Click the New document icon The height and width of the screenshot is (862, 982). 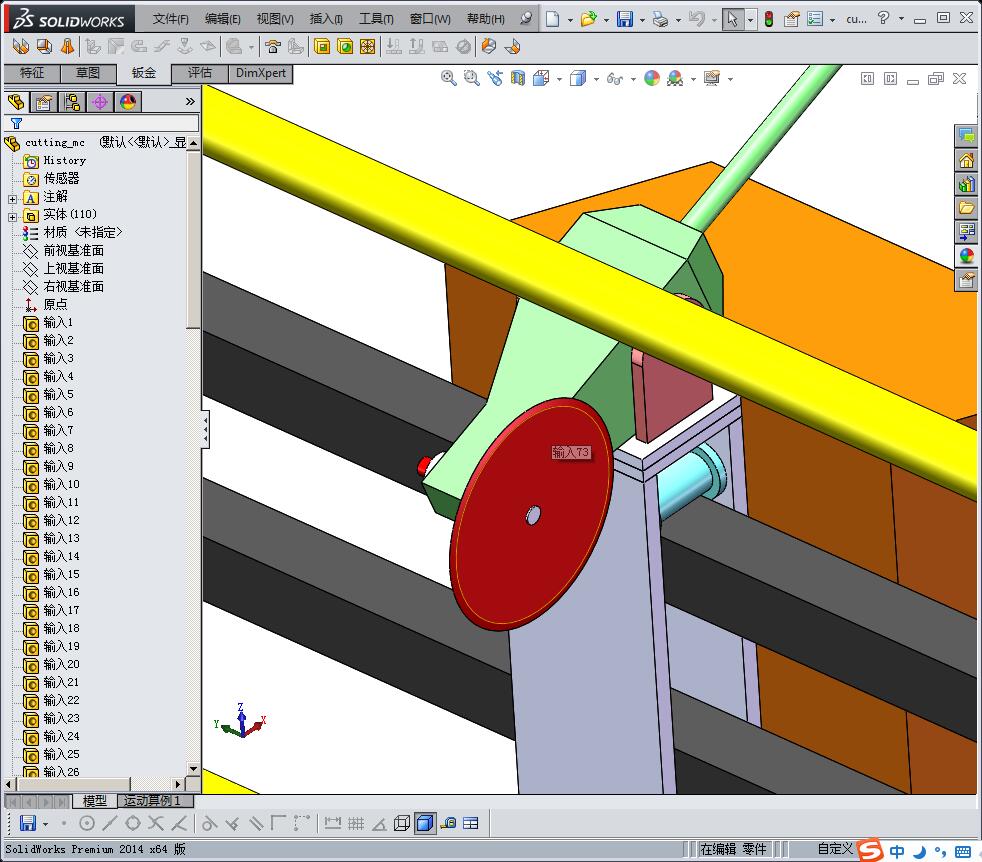pos(552,19)
